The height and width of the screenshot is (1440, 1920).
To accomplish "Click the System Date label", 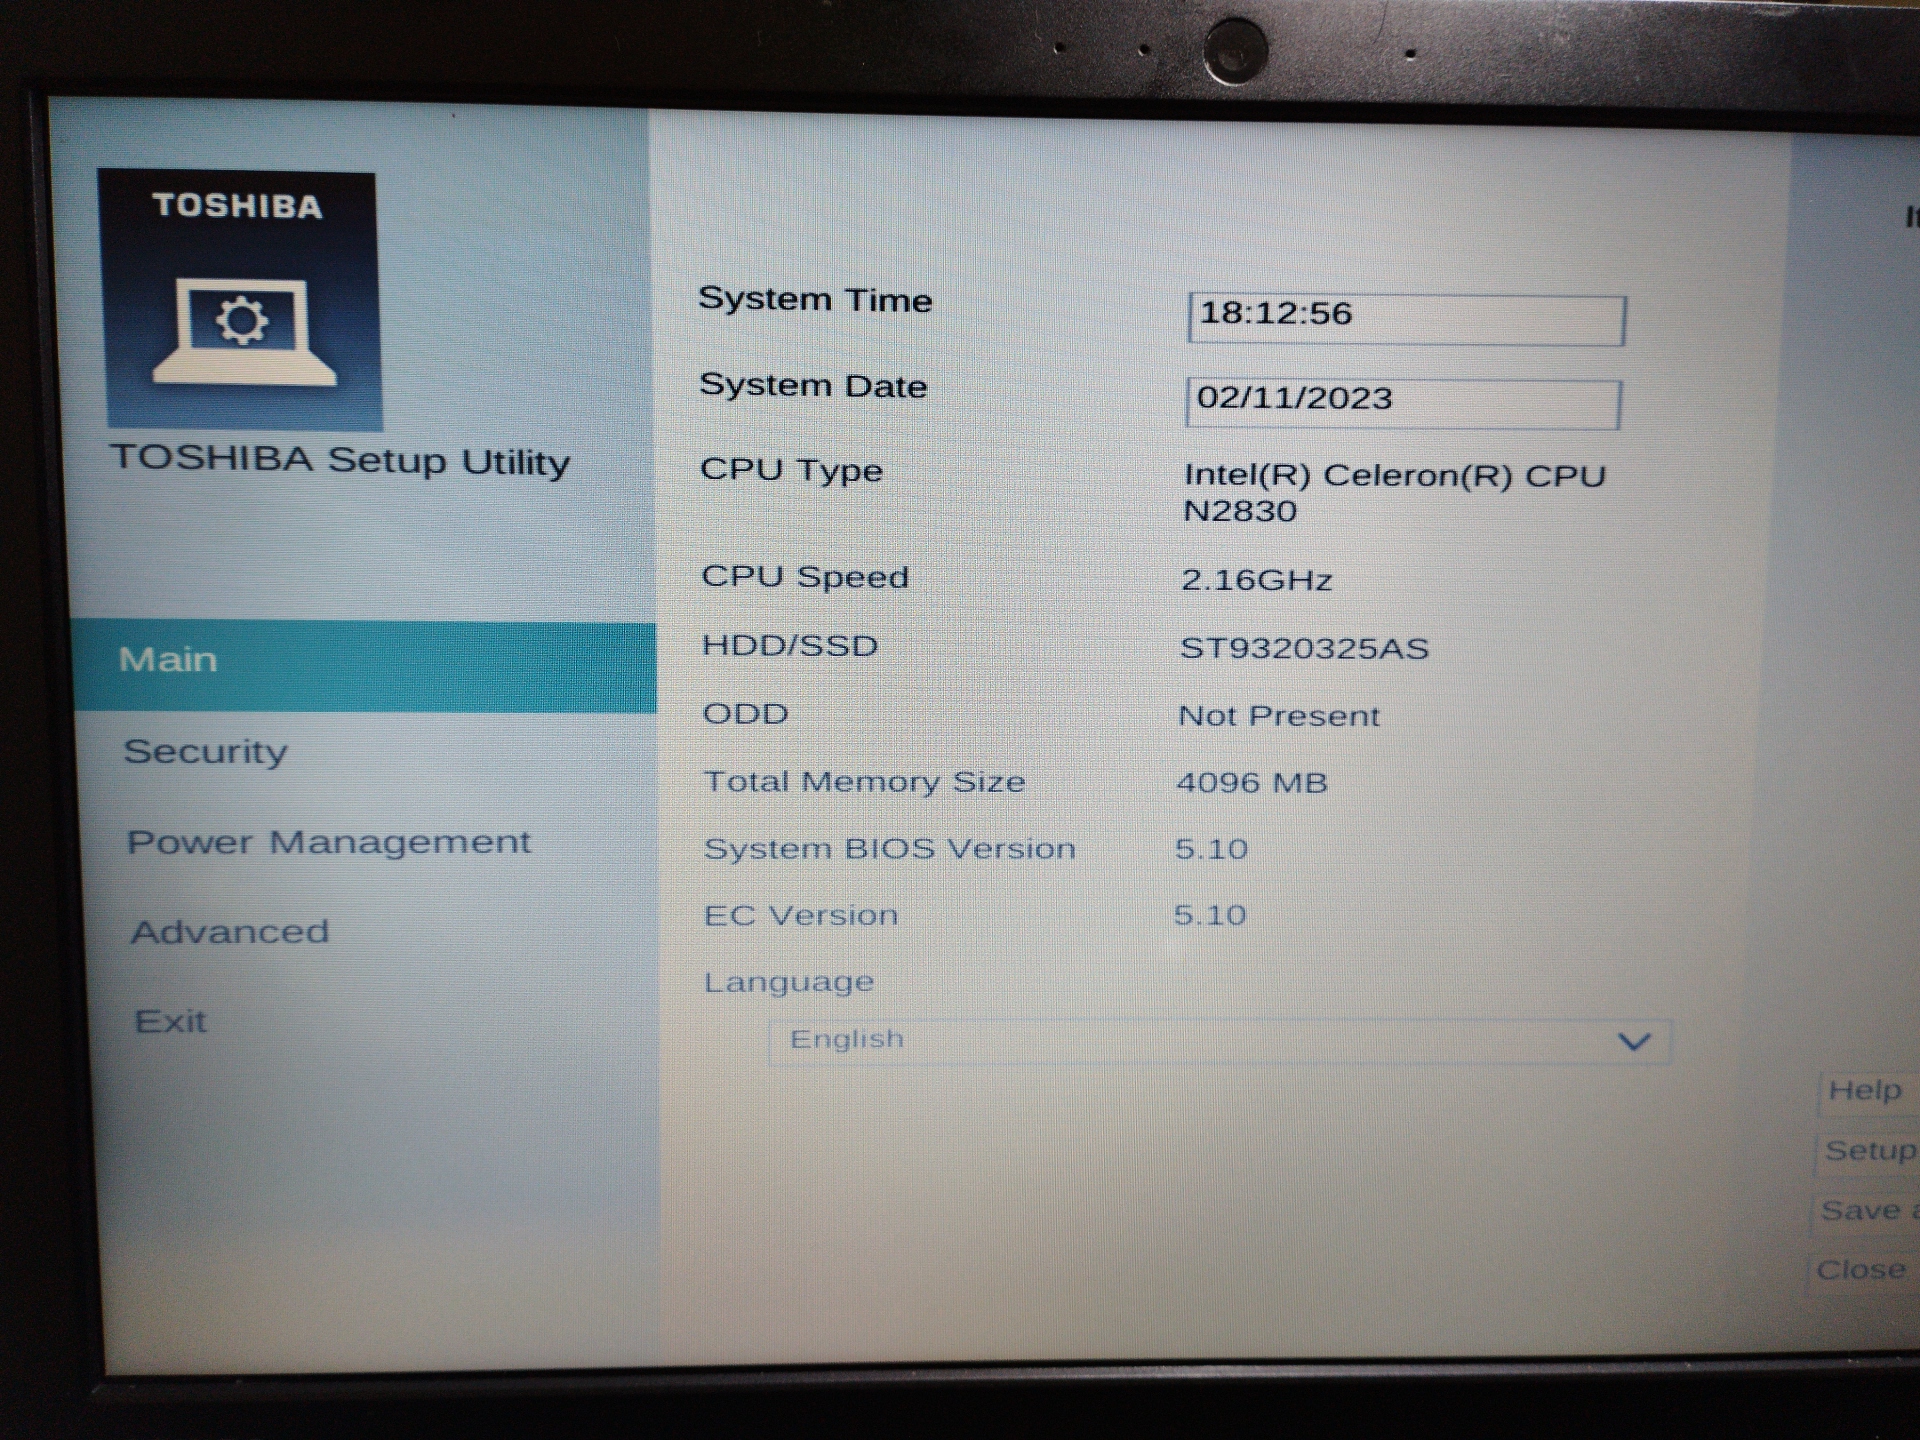I will pyautogui.click(x=813, y=385).
